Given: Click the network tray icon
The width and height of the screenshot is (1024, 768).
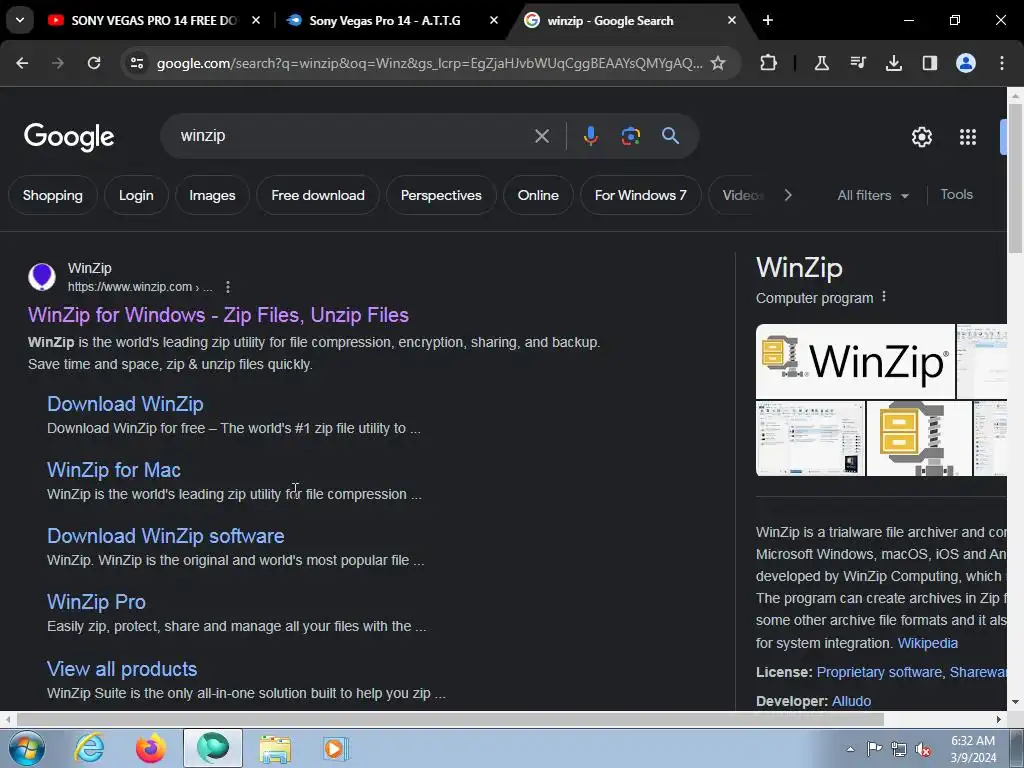Looking at the screenshot, I should tap(899, 749).
